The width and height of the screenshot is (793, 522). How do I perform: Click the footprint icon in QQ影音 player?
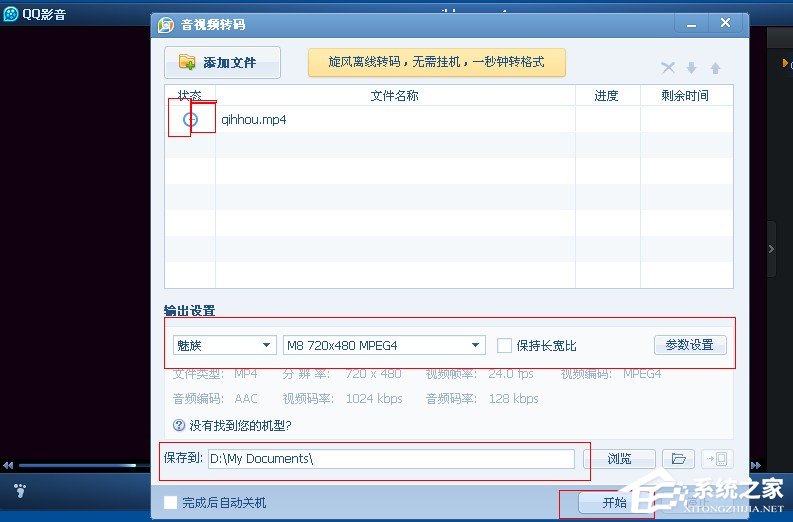coord(20,490)
